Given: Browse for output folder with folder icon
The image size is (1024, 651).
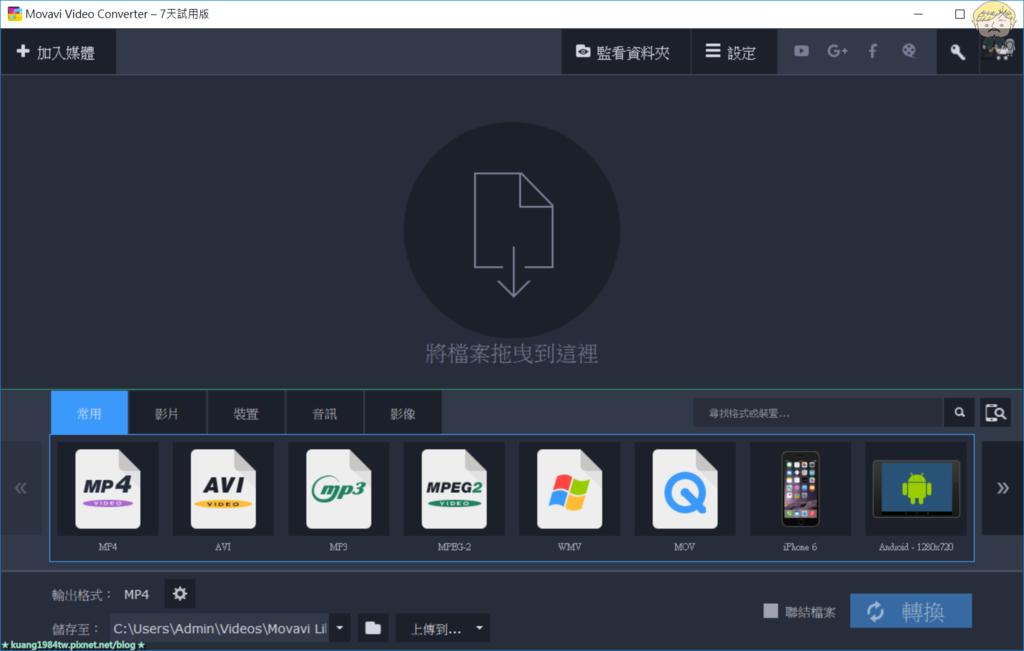Looking at the screenshot, I should click(x=373, y=628).
